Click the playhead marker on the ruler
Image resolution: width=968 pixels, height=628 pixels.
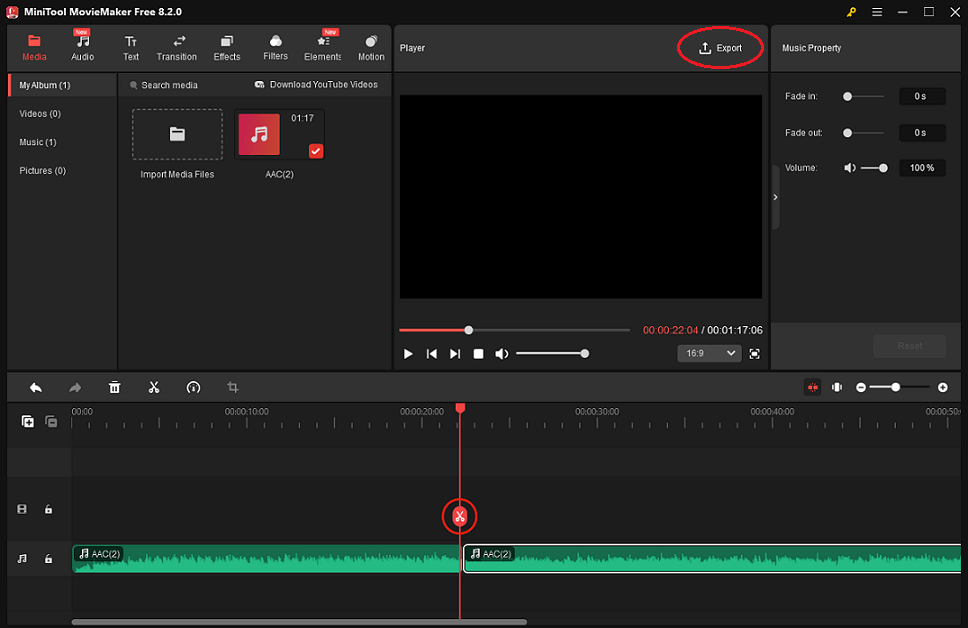coord(460,408)
